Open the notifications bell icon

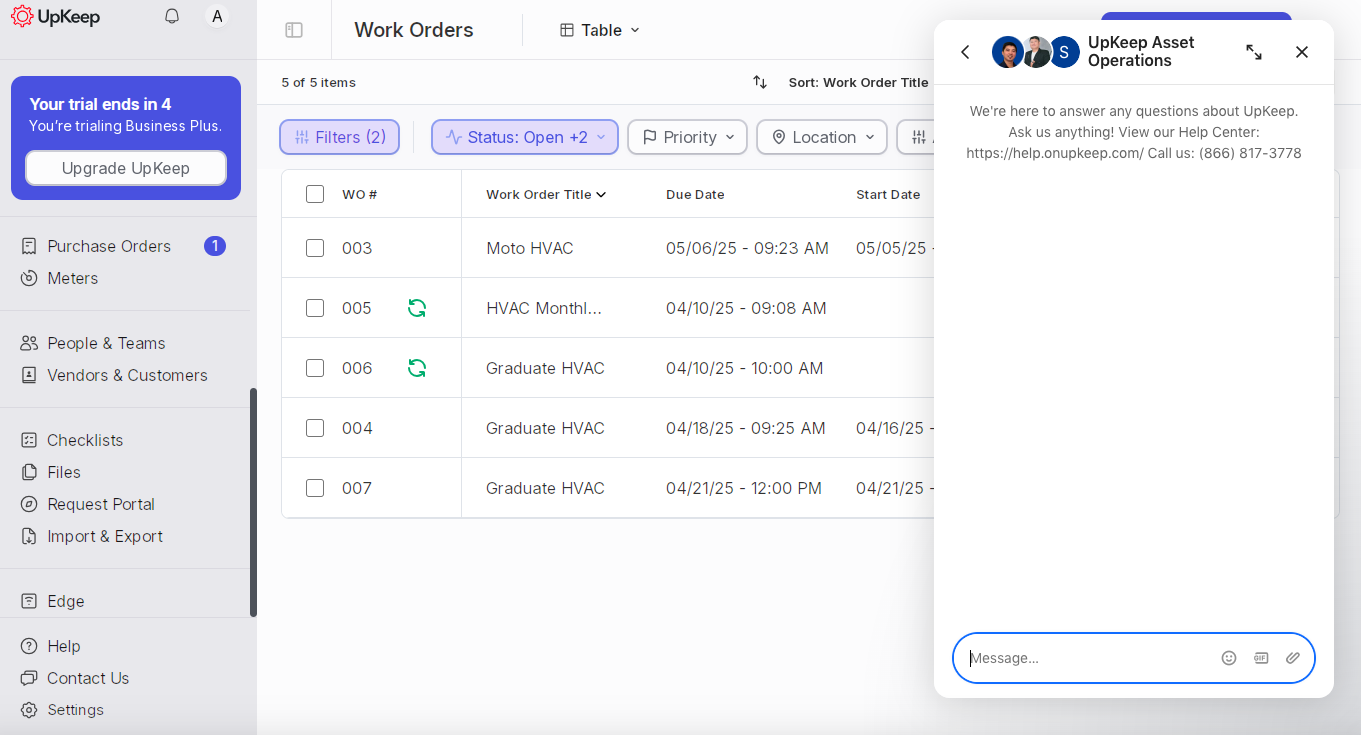pos(171,16)
